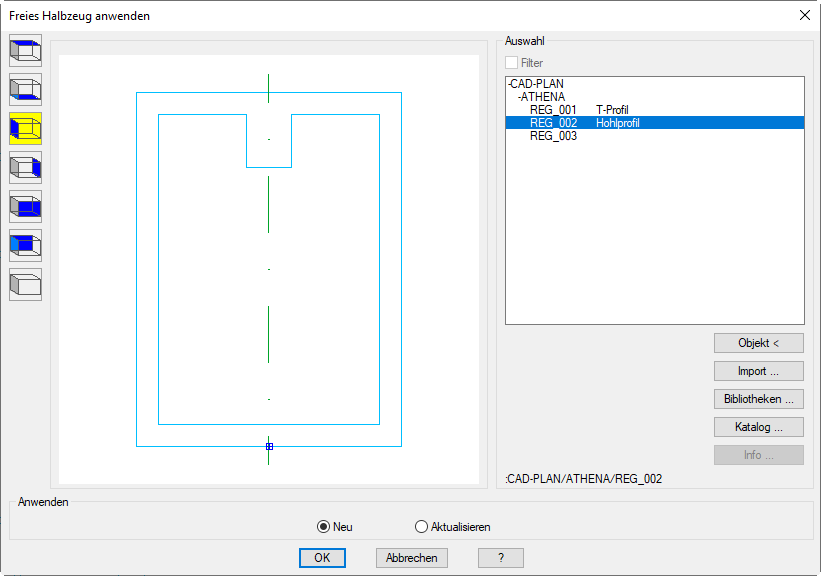Open the Import dialog

(758, 371)
